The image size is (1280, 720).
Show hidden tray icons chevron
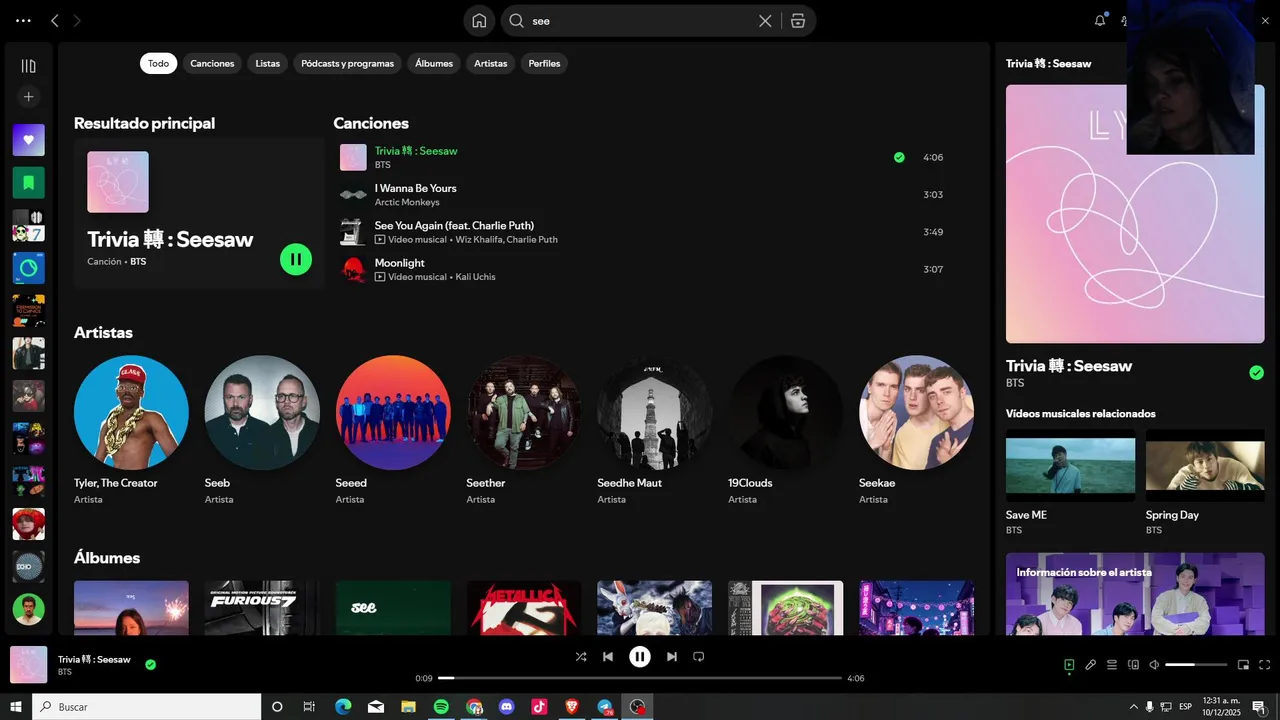(1133, 707)
